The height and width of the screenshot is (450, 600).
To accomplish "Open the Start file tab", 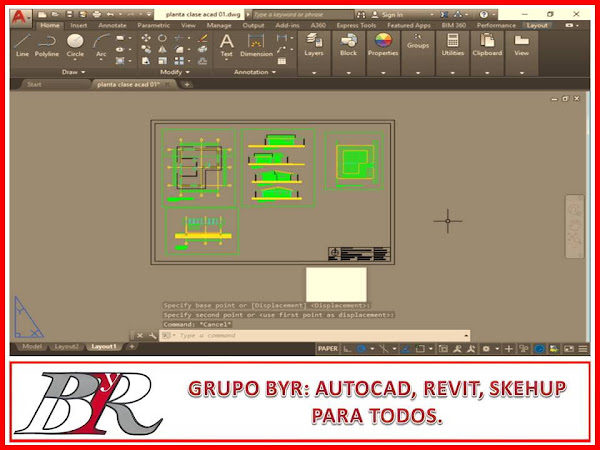I will click(34, 84).
